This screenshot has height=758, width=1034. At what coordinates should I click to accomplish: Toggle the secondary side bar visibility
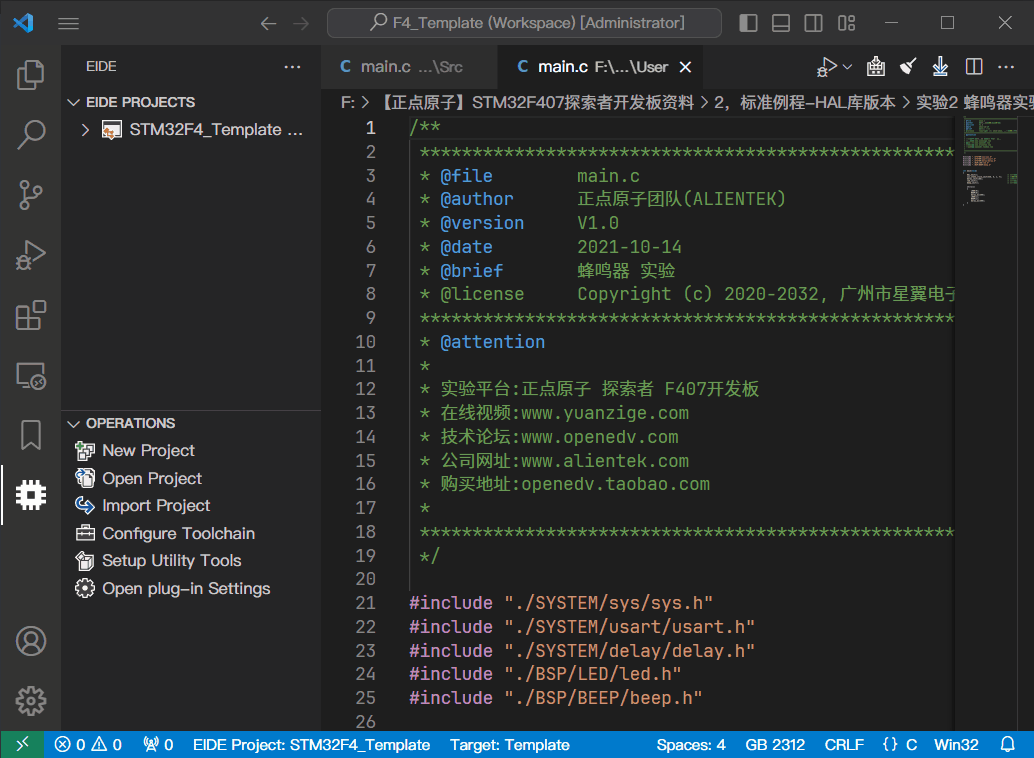pos(814,23)
